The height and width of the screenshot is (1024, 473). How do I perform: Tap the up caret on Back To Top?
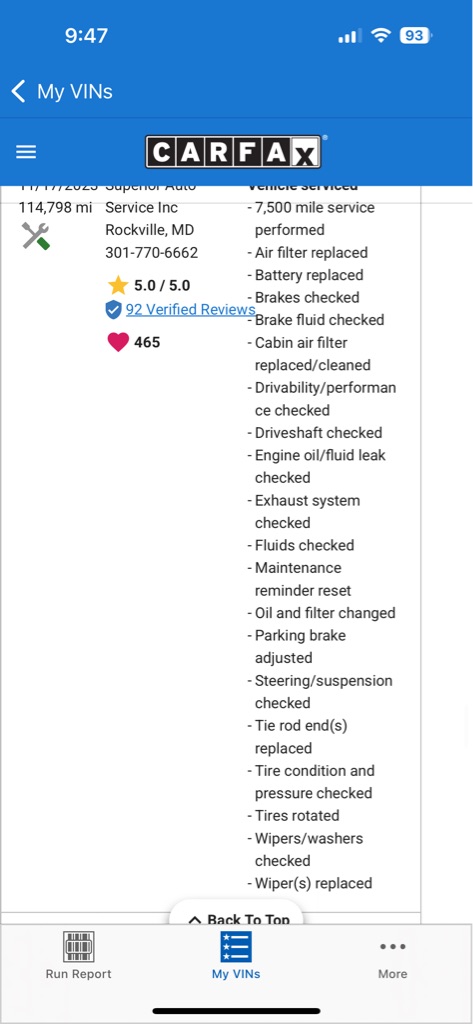coord(194,920)
